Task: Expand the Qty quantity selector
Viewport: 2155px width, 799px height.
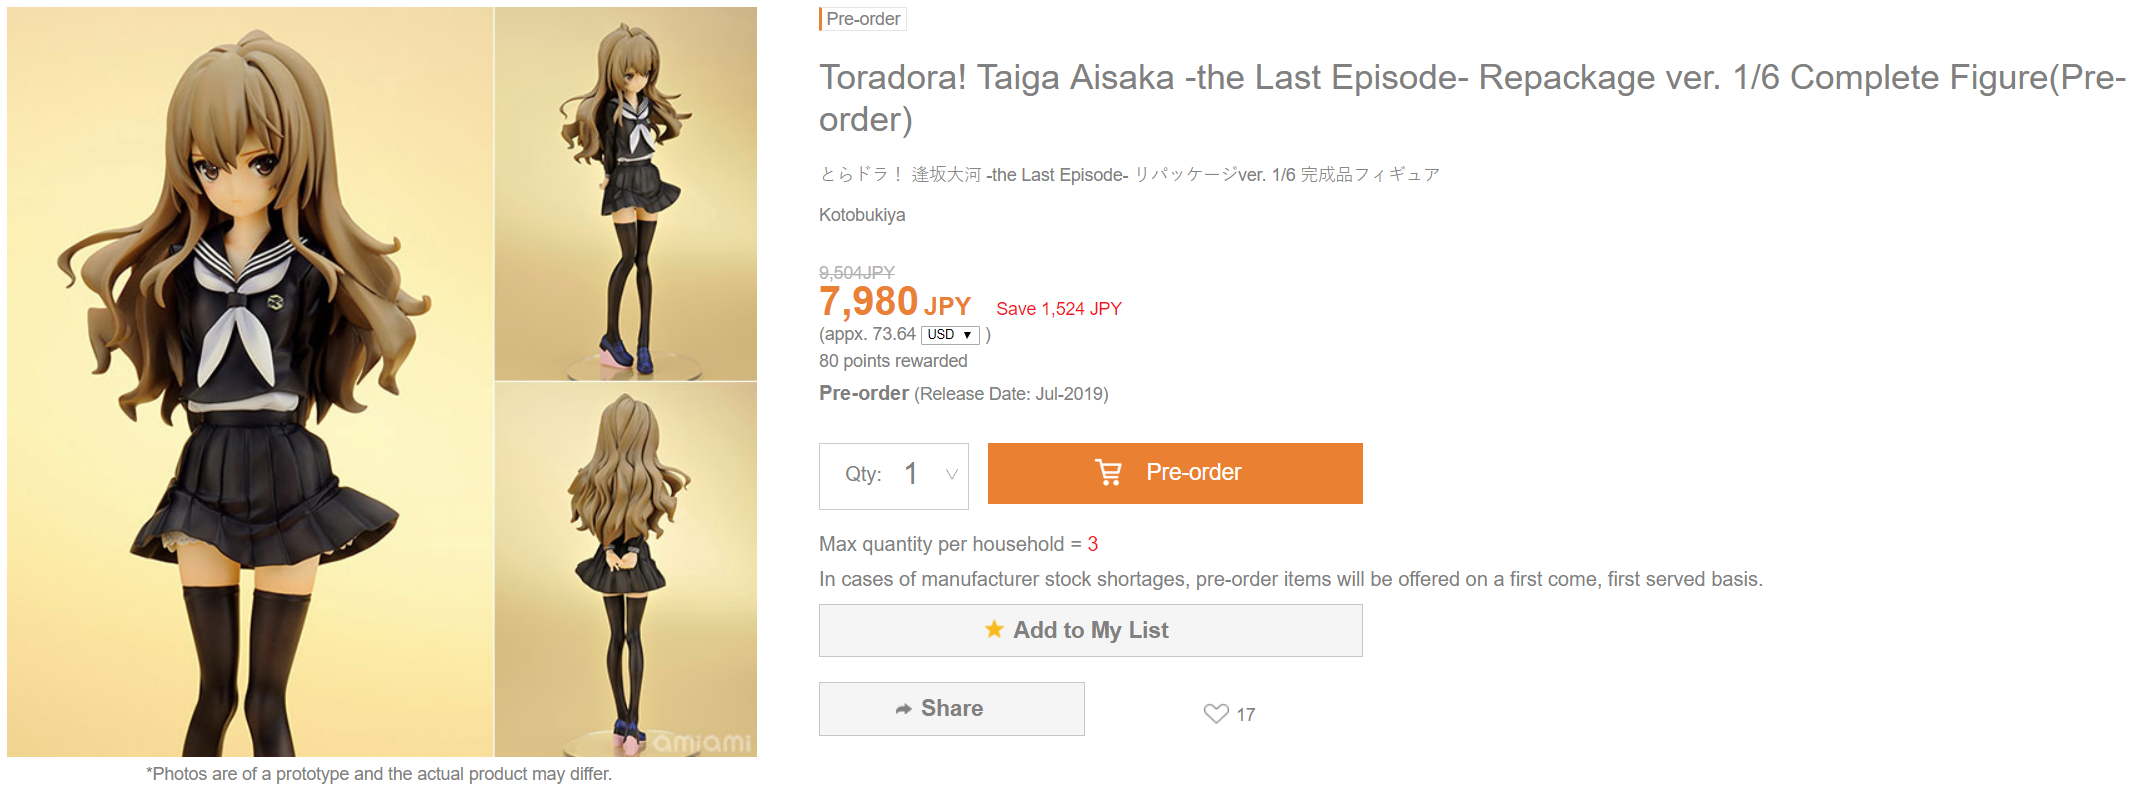Action: click(x=894, y=476)
